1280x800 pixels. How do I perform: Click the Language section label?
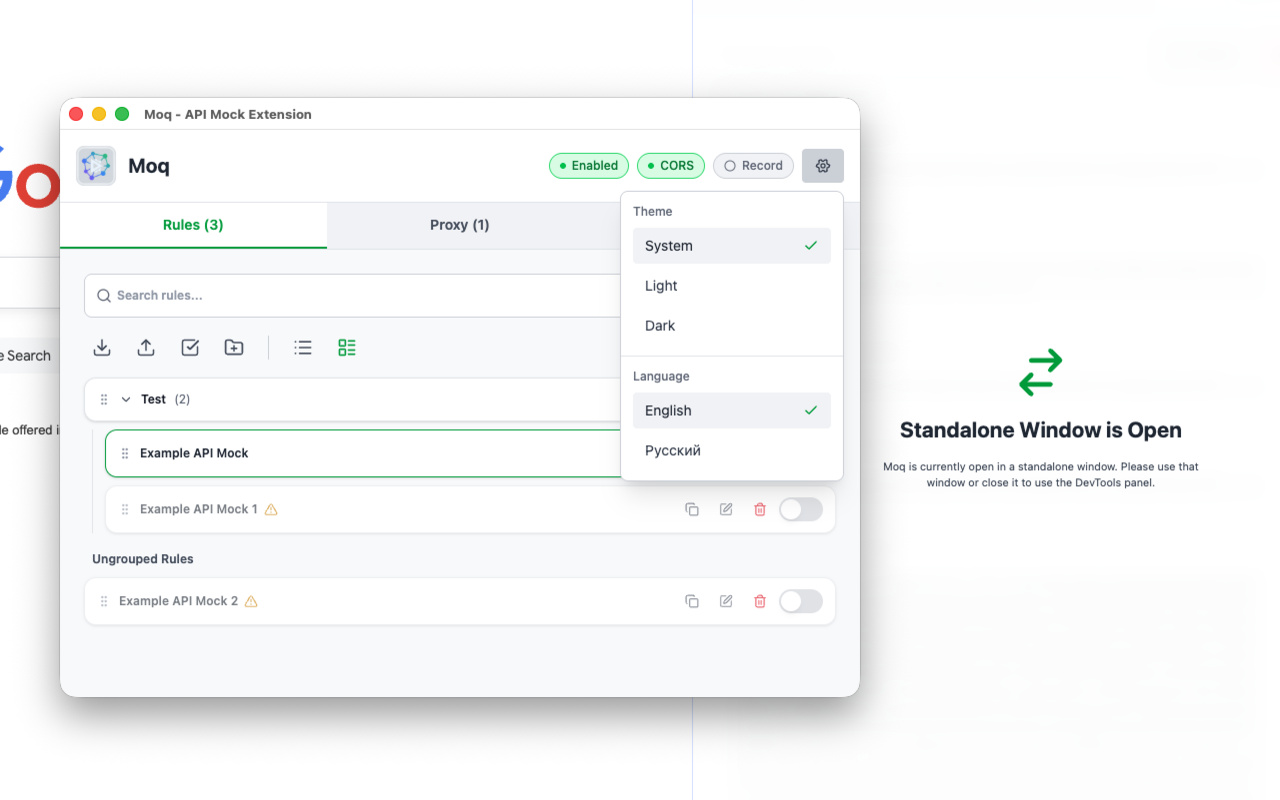coord(661,376)
